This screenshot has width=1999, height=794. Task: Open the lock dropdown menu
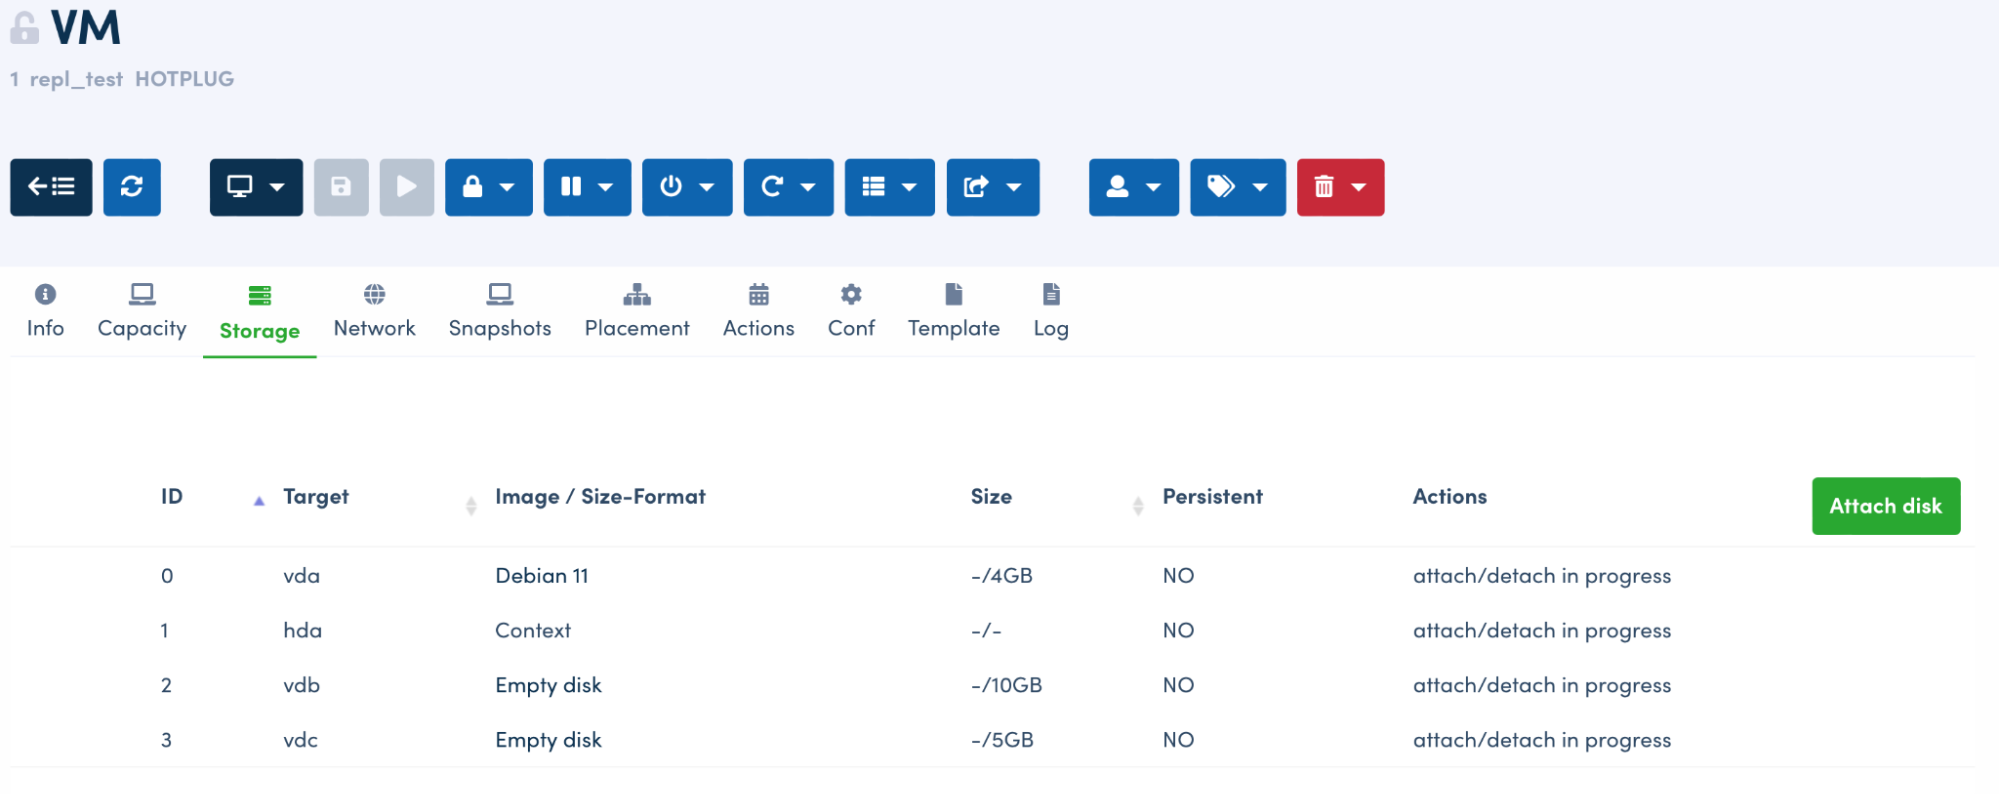(488, 187)
